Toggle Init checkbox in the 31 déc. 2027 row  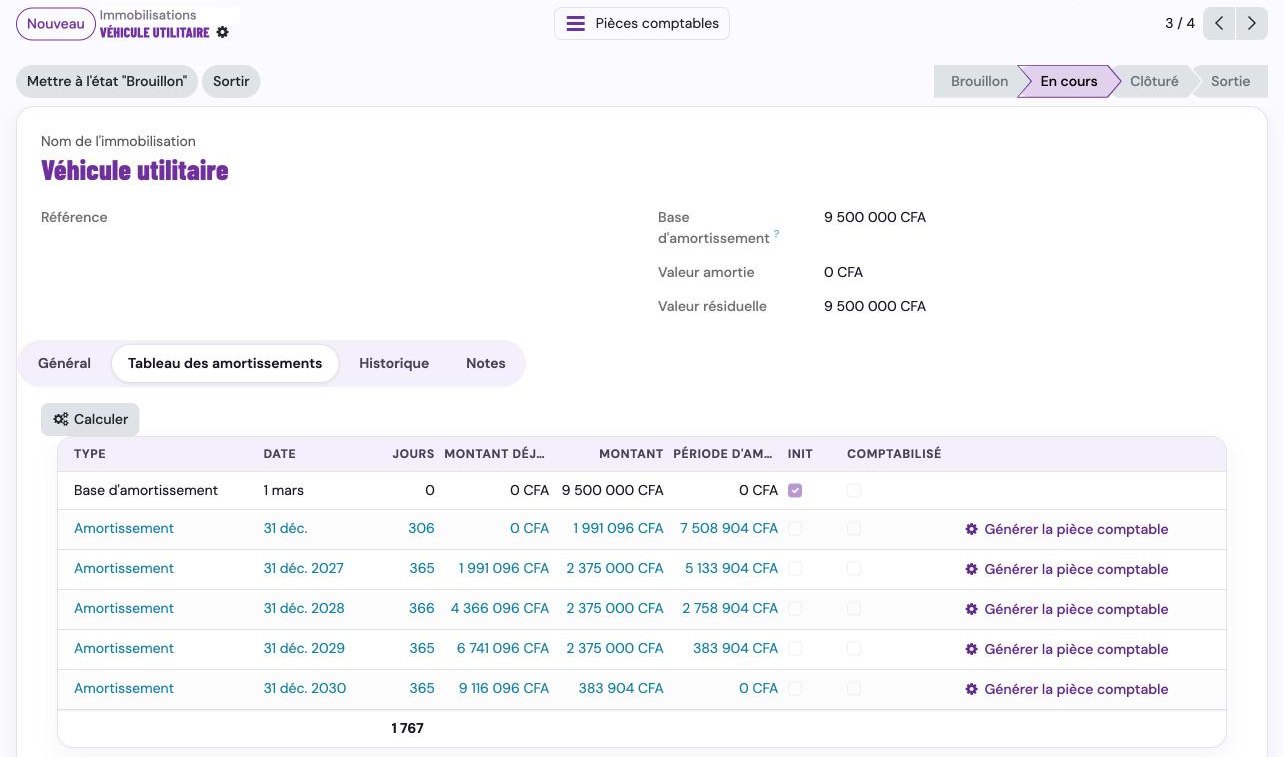795,569
